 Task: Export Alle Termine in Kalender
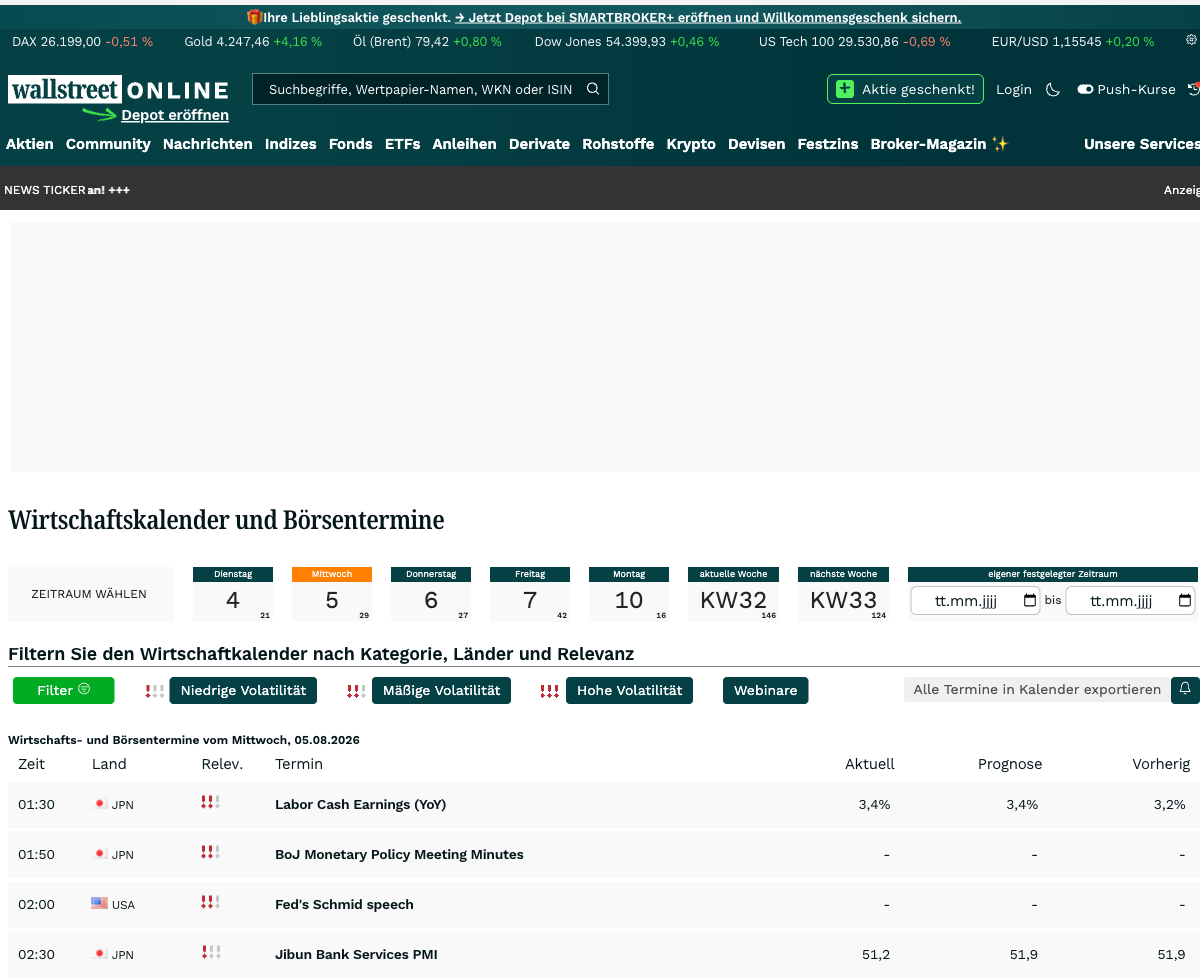tap(1037, 689)
